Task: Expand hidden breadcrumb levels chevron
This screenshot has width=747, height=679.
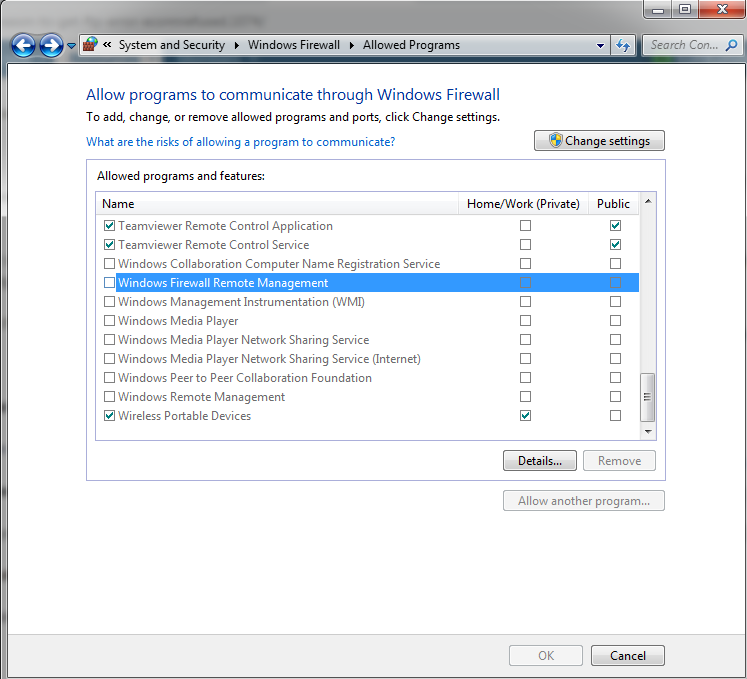Action: click(x=107, y=45)
